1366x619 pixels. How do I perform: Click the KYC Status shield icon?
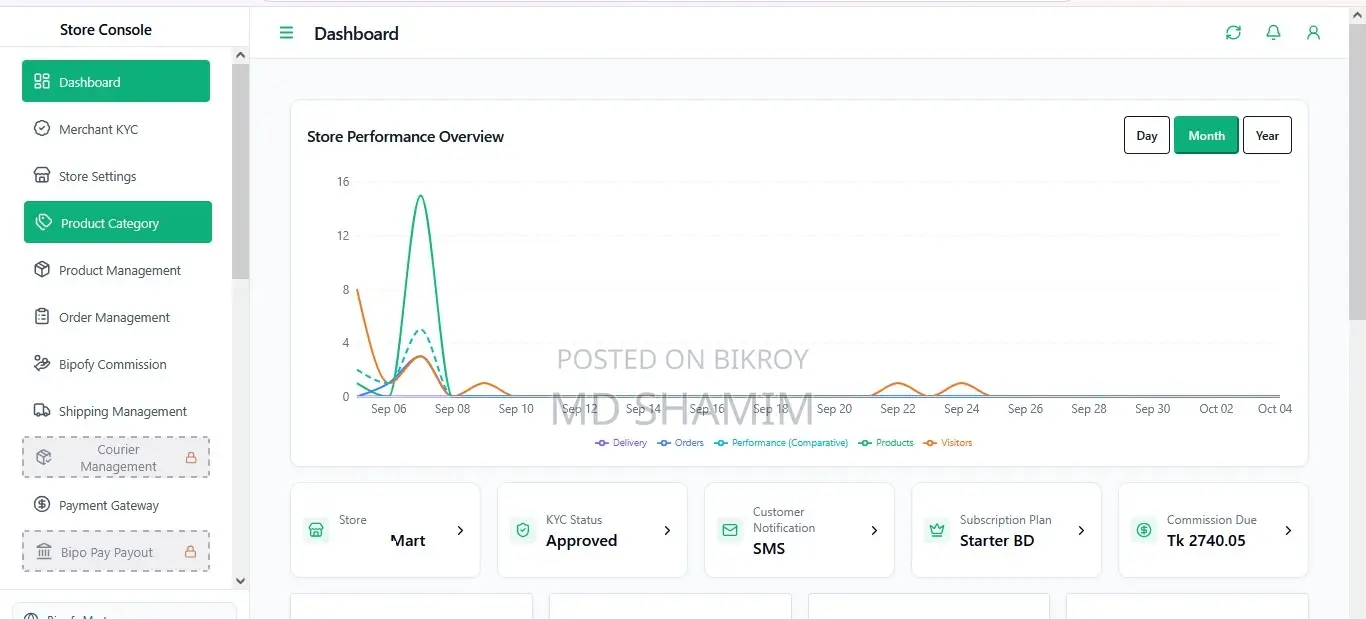tap(523, 530)
